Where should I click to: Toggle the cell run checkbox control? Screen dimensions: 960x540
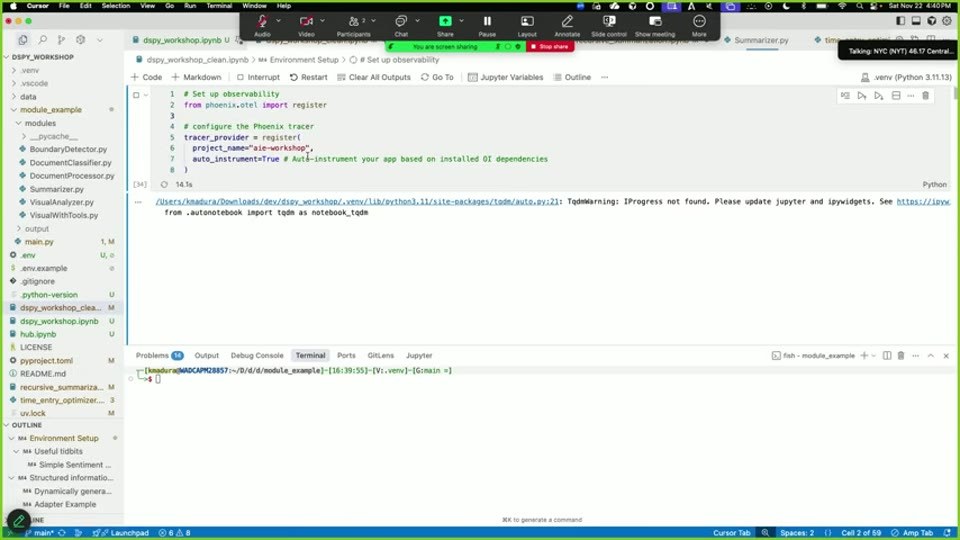[x=136, y=95]
